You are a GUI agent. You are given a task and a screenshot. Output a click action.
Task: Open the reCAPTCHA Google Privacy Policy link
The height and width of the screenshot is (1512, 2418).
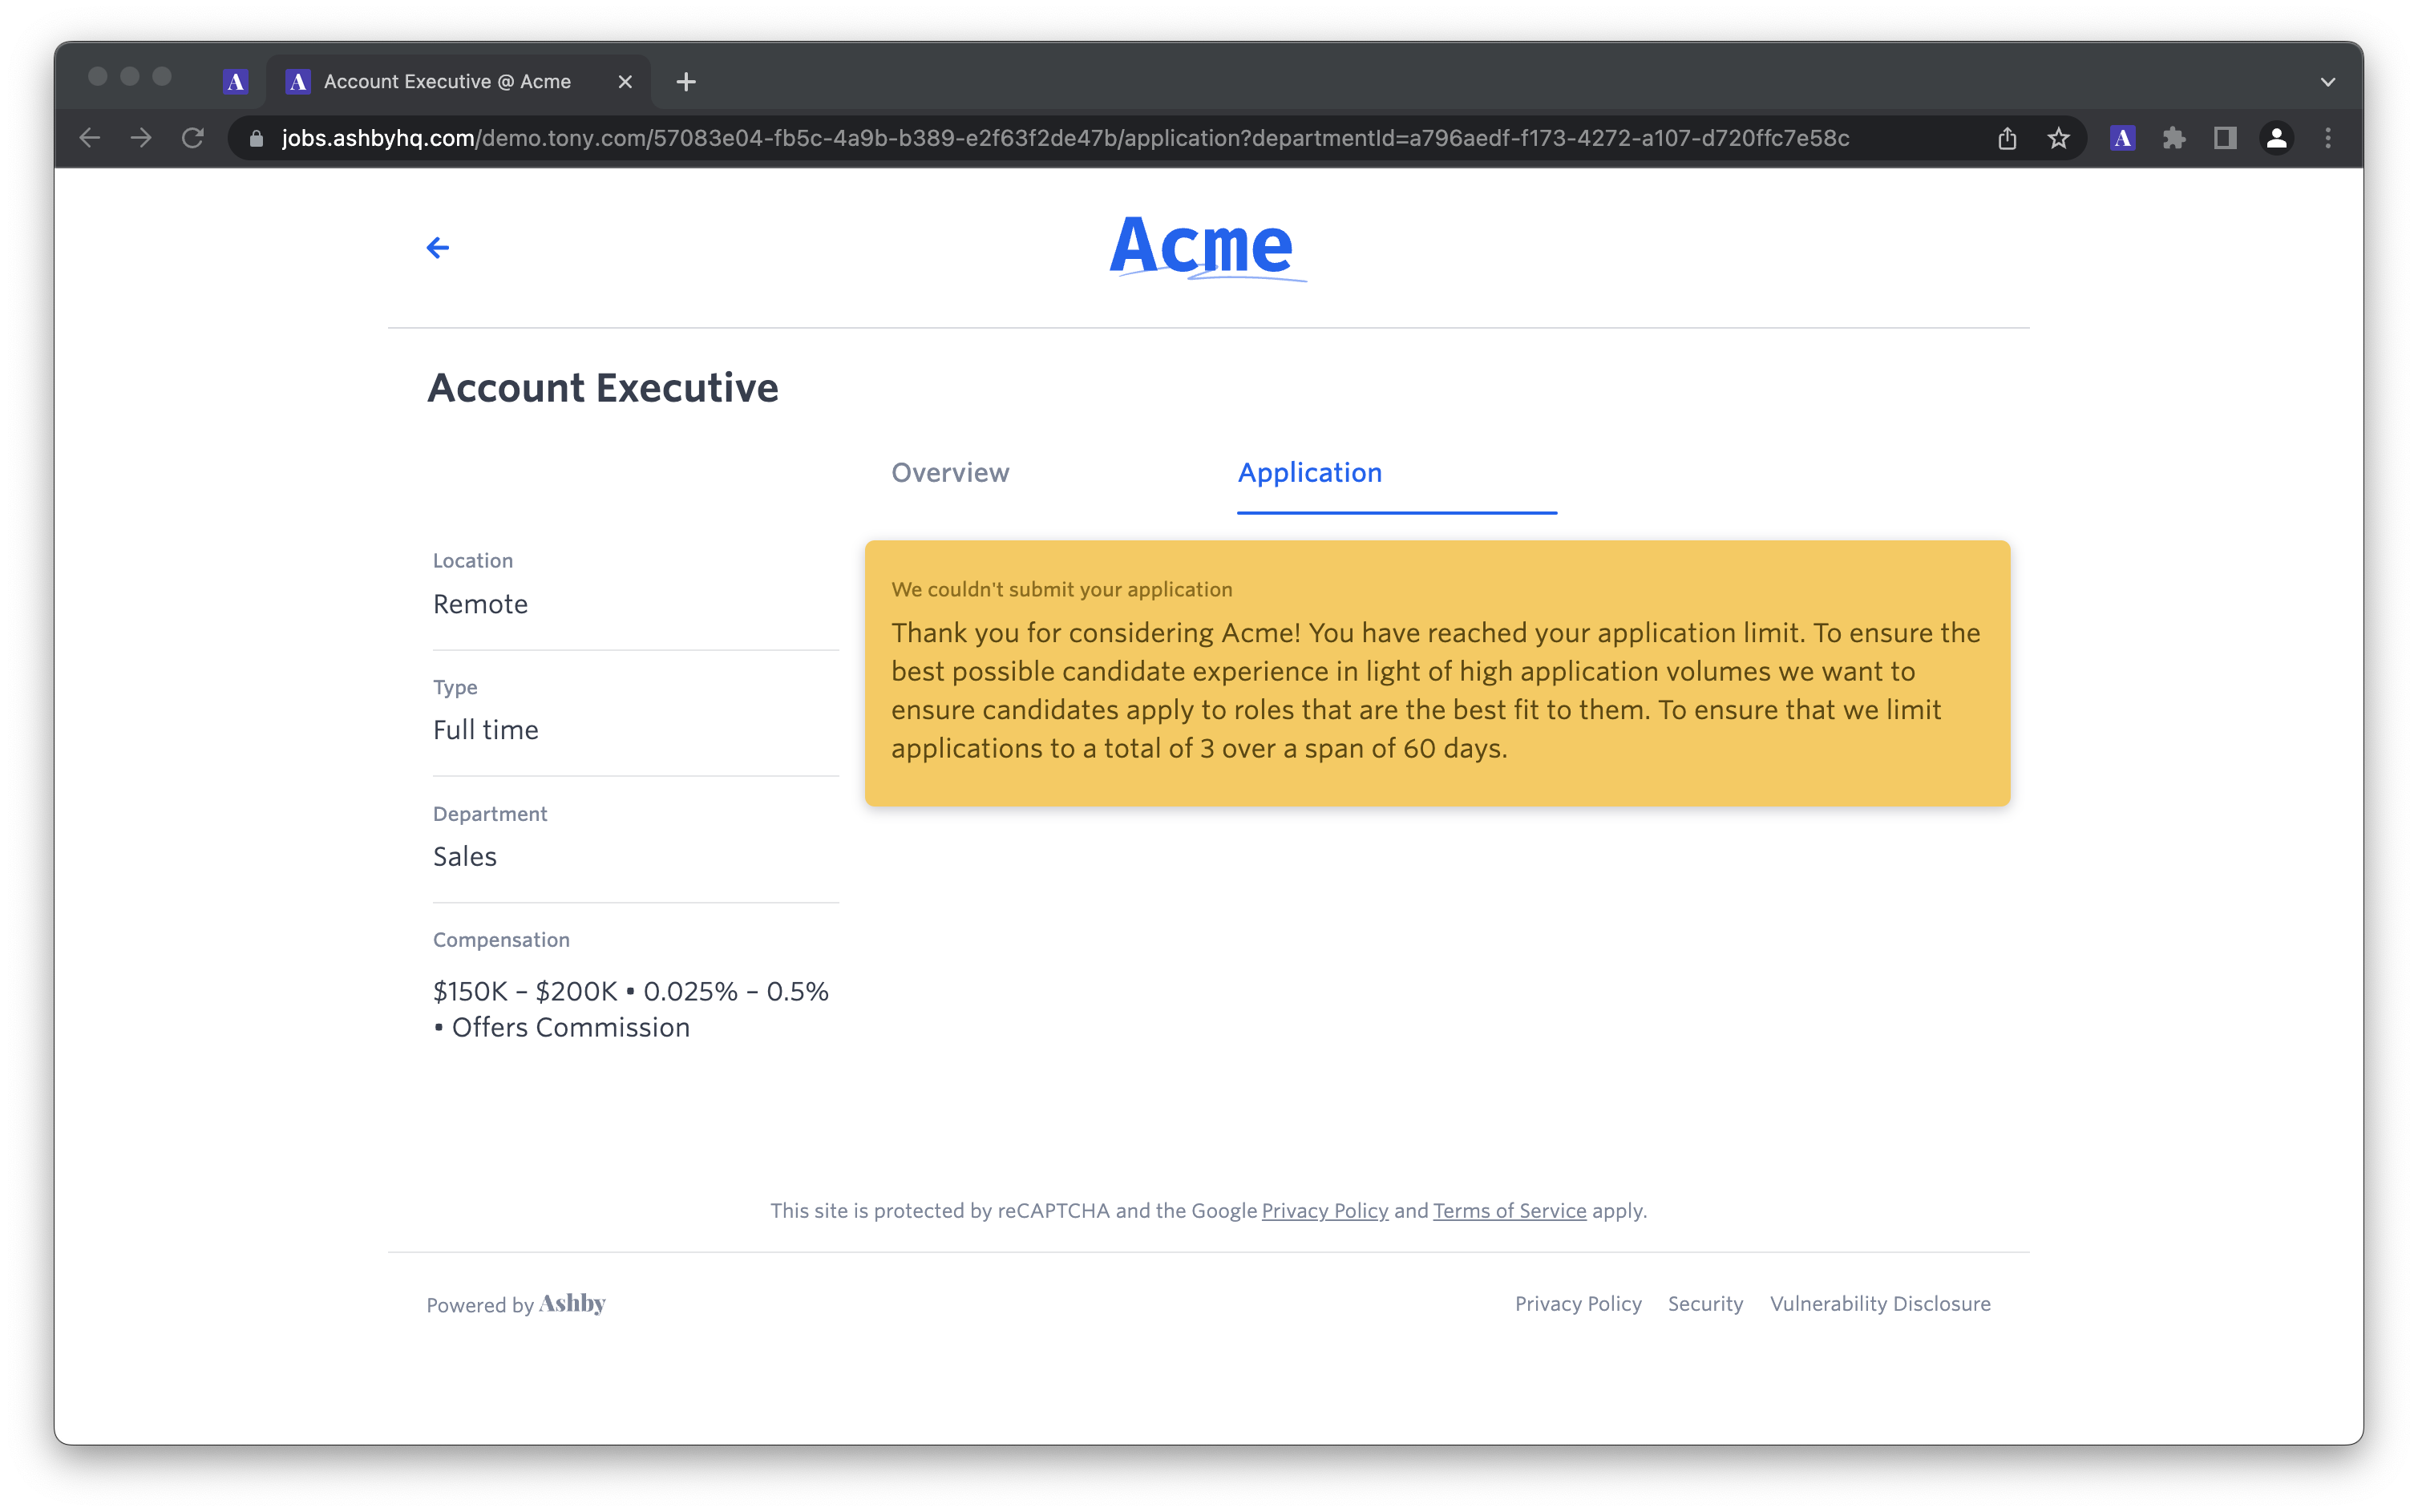pyautogui.click(x=1324, y=1210)
